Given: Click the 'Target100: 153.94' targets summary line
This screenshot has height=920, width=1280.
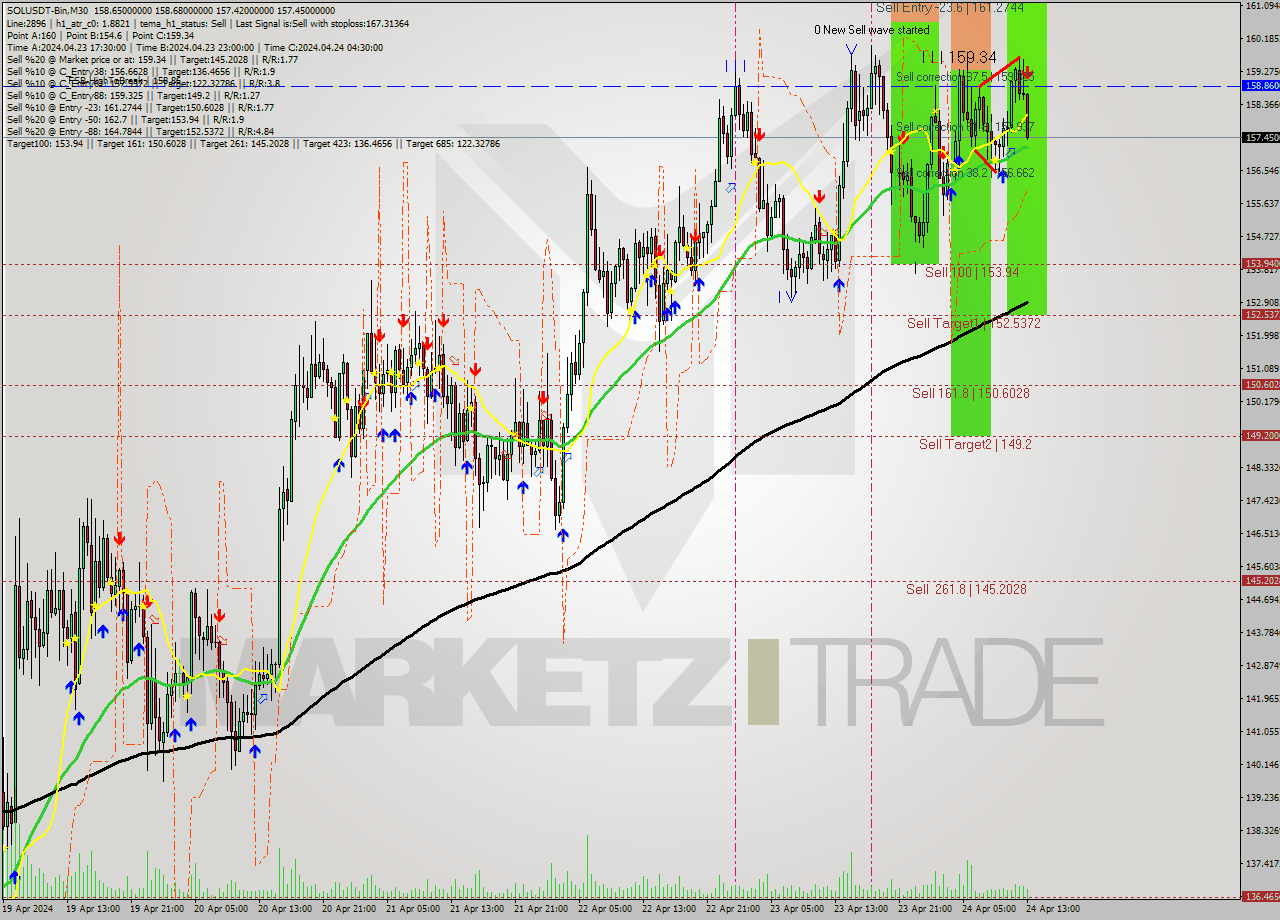Looking at the screenshot, I should [253, 143].
